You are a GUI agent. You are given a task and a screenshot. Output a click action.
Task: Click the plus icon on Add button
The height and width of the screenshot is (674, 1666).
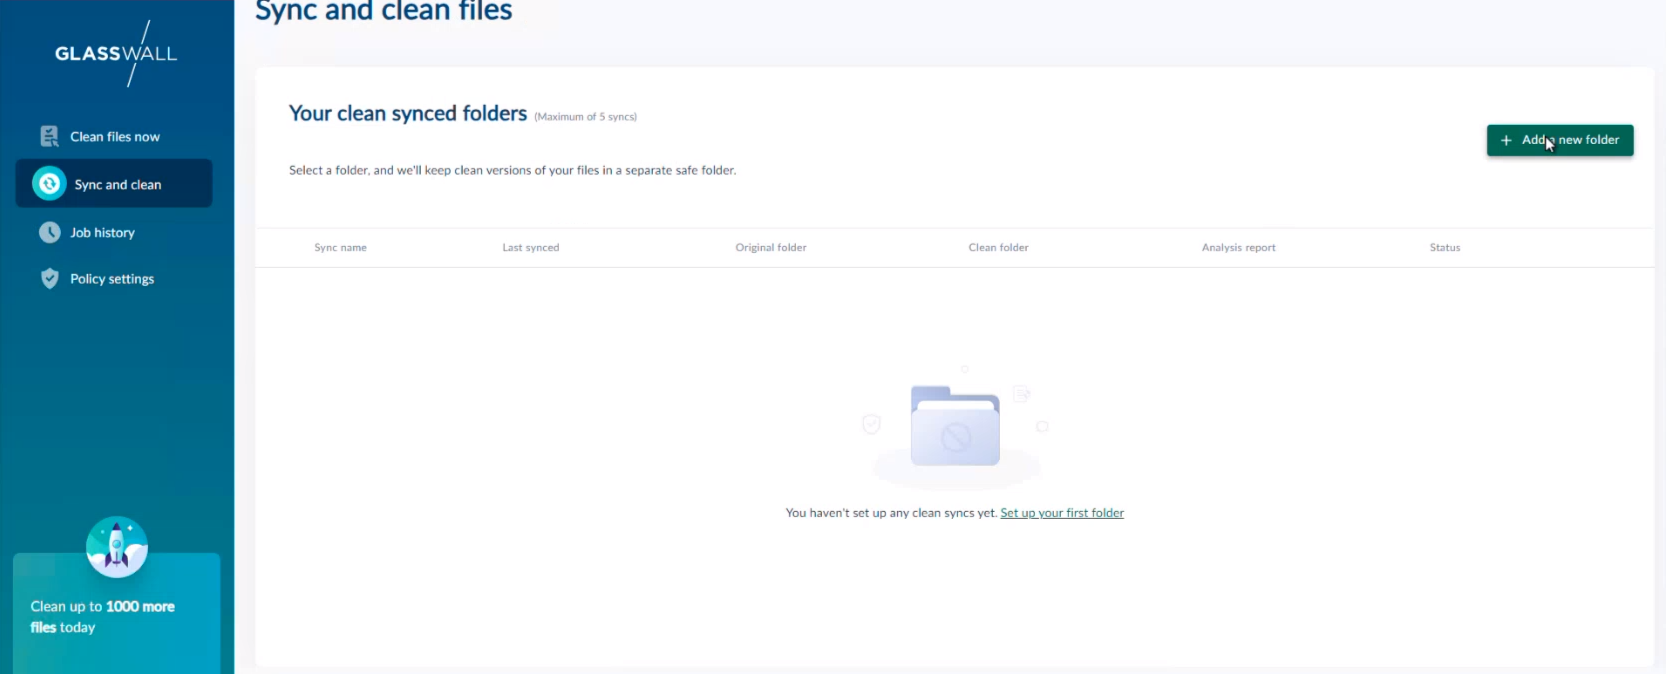click(x=1506, y=140)
